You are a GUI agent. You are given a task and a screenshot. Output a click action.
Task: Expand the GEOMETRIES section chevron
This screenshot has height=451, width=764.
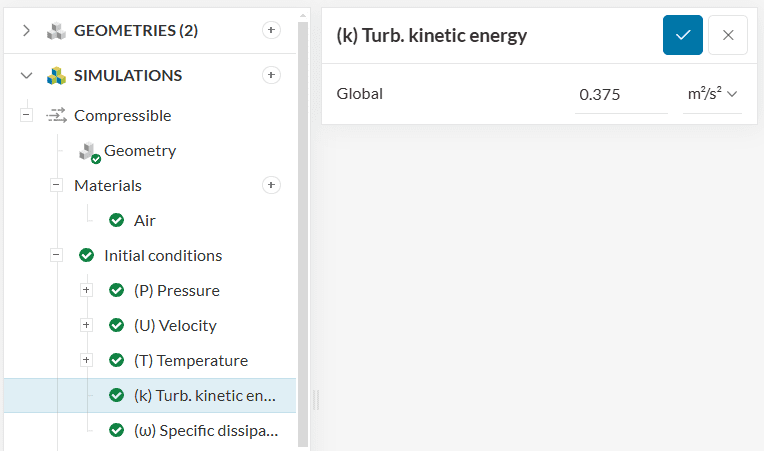coord(26,31)
